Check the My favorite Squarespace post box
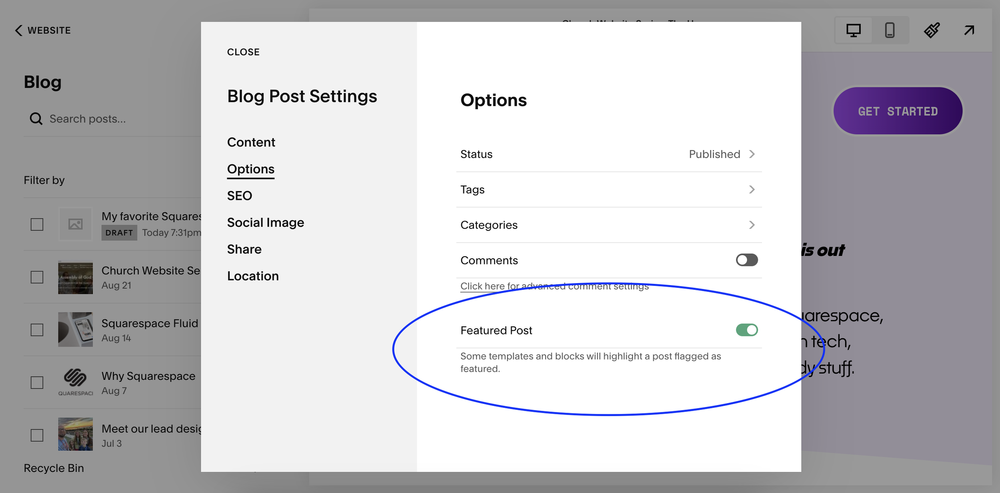 click(x=37, y=224)
